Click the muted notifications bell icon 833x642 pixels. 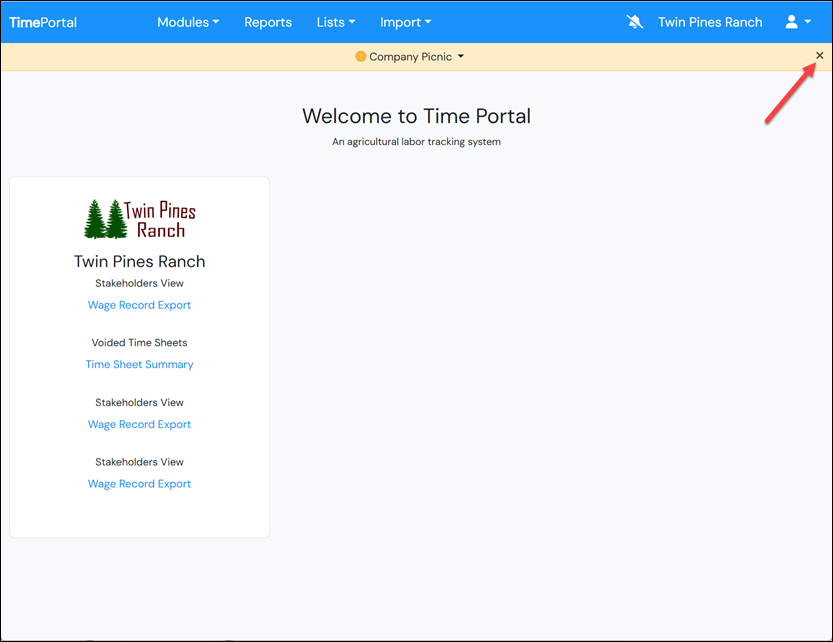tap(634, 22)
